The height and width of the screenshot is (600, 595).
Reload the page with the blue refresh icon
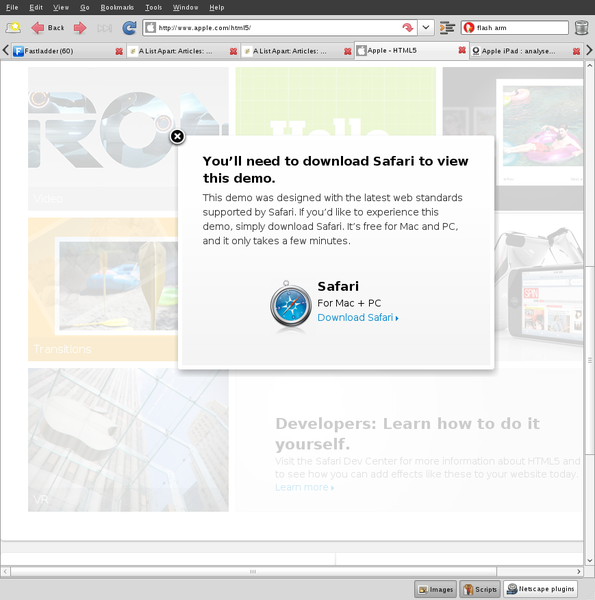[129, 28]
